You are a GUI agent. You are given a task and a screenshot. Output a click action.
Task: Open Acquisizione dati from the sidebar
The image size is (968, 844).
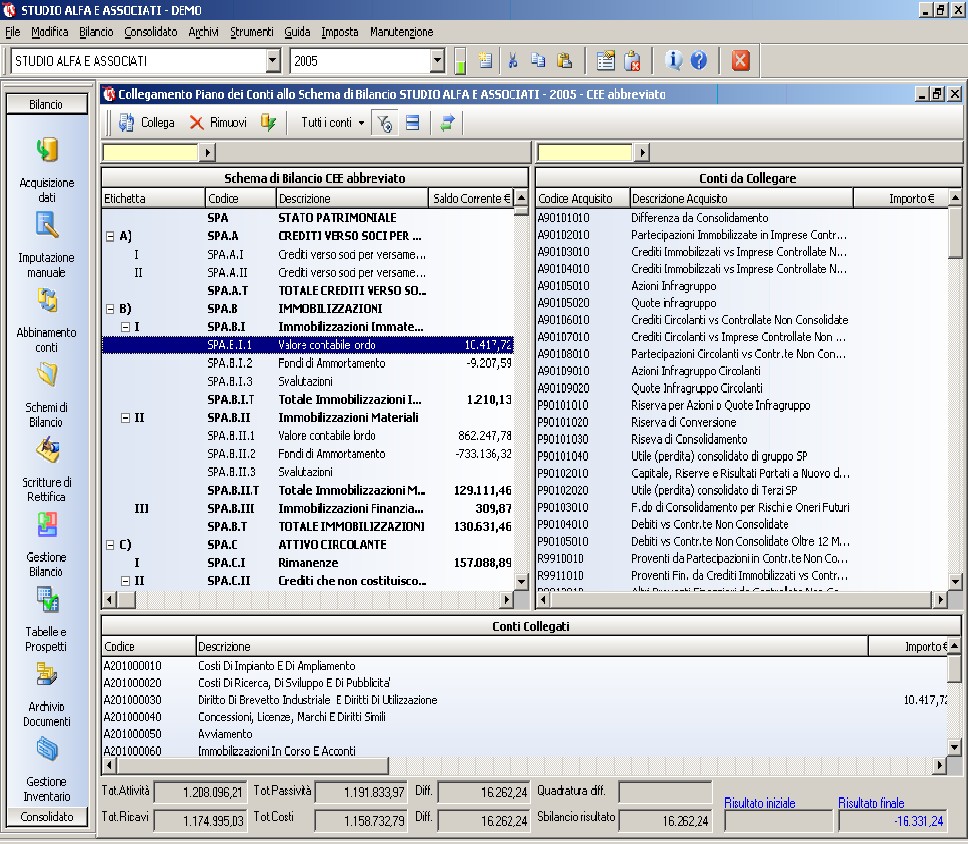click(46, 150)
